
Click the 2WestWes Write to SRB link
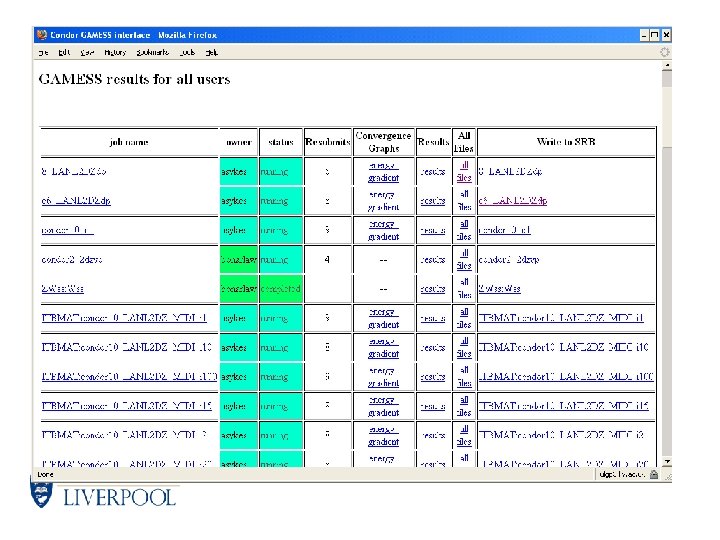click(x=500, y=289)
